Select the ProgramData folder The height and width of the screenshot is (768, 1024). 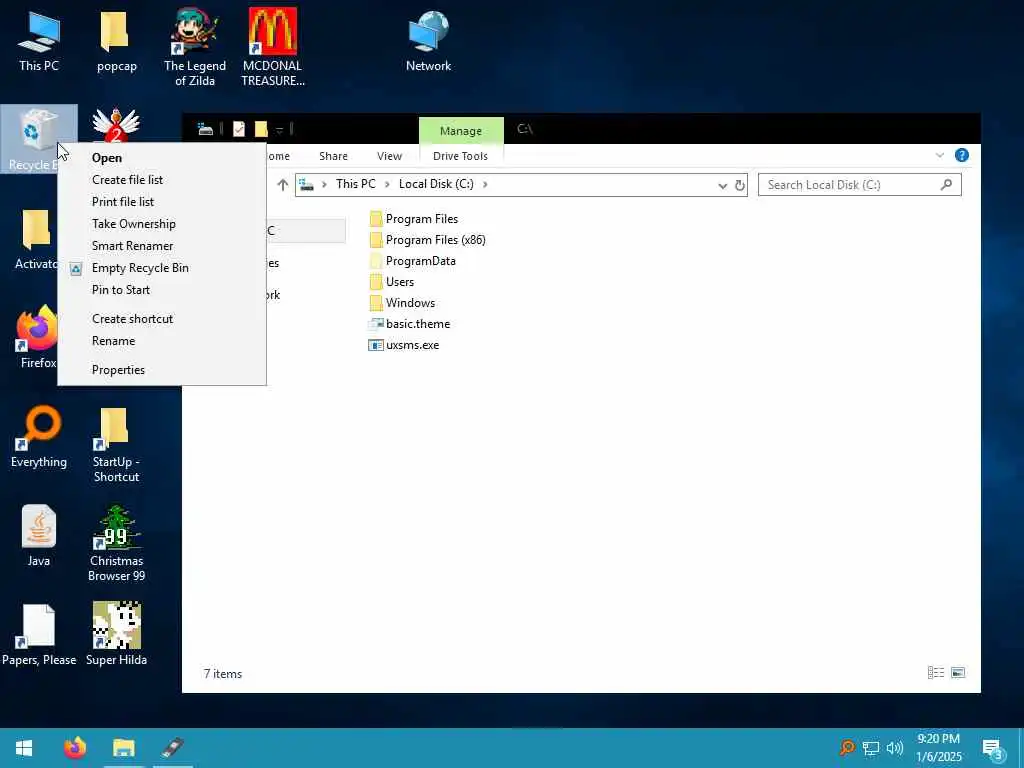(413, 261)
